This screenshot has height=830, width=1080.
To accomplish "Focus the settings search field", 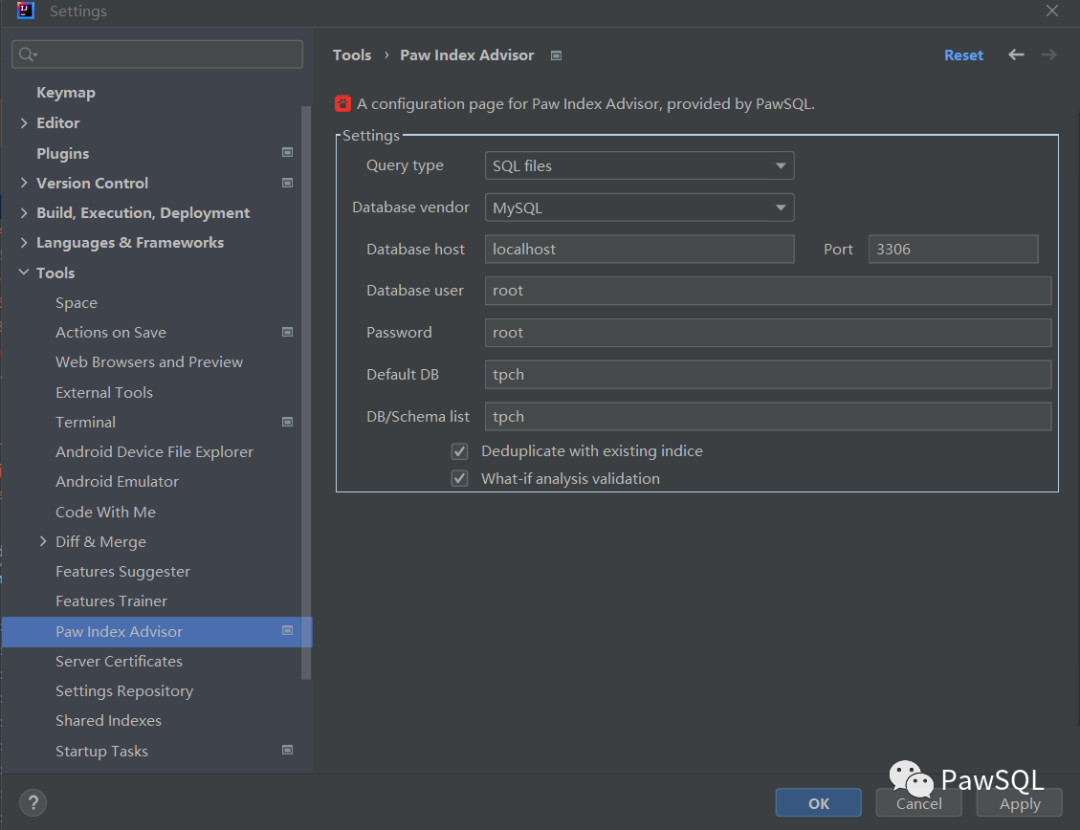I will coord(157,54).
